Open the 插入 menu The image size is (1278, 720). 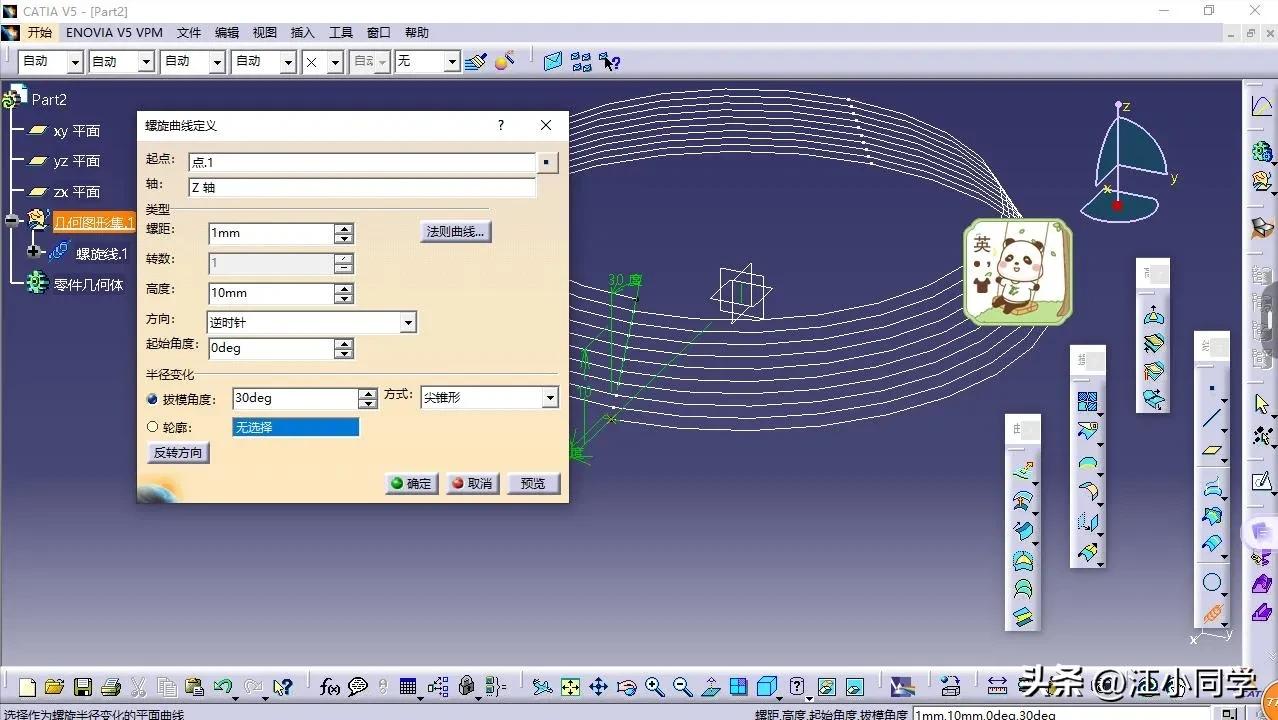[302, 33]
